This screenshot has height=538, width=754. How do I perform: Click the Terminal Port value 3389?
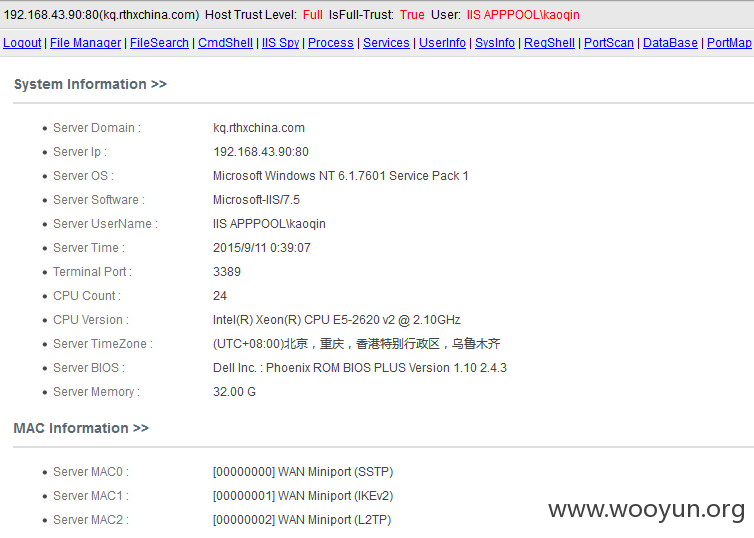point(226,272)
